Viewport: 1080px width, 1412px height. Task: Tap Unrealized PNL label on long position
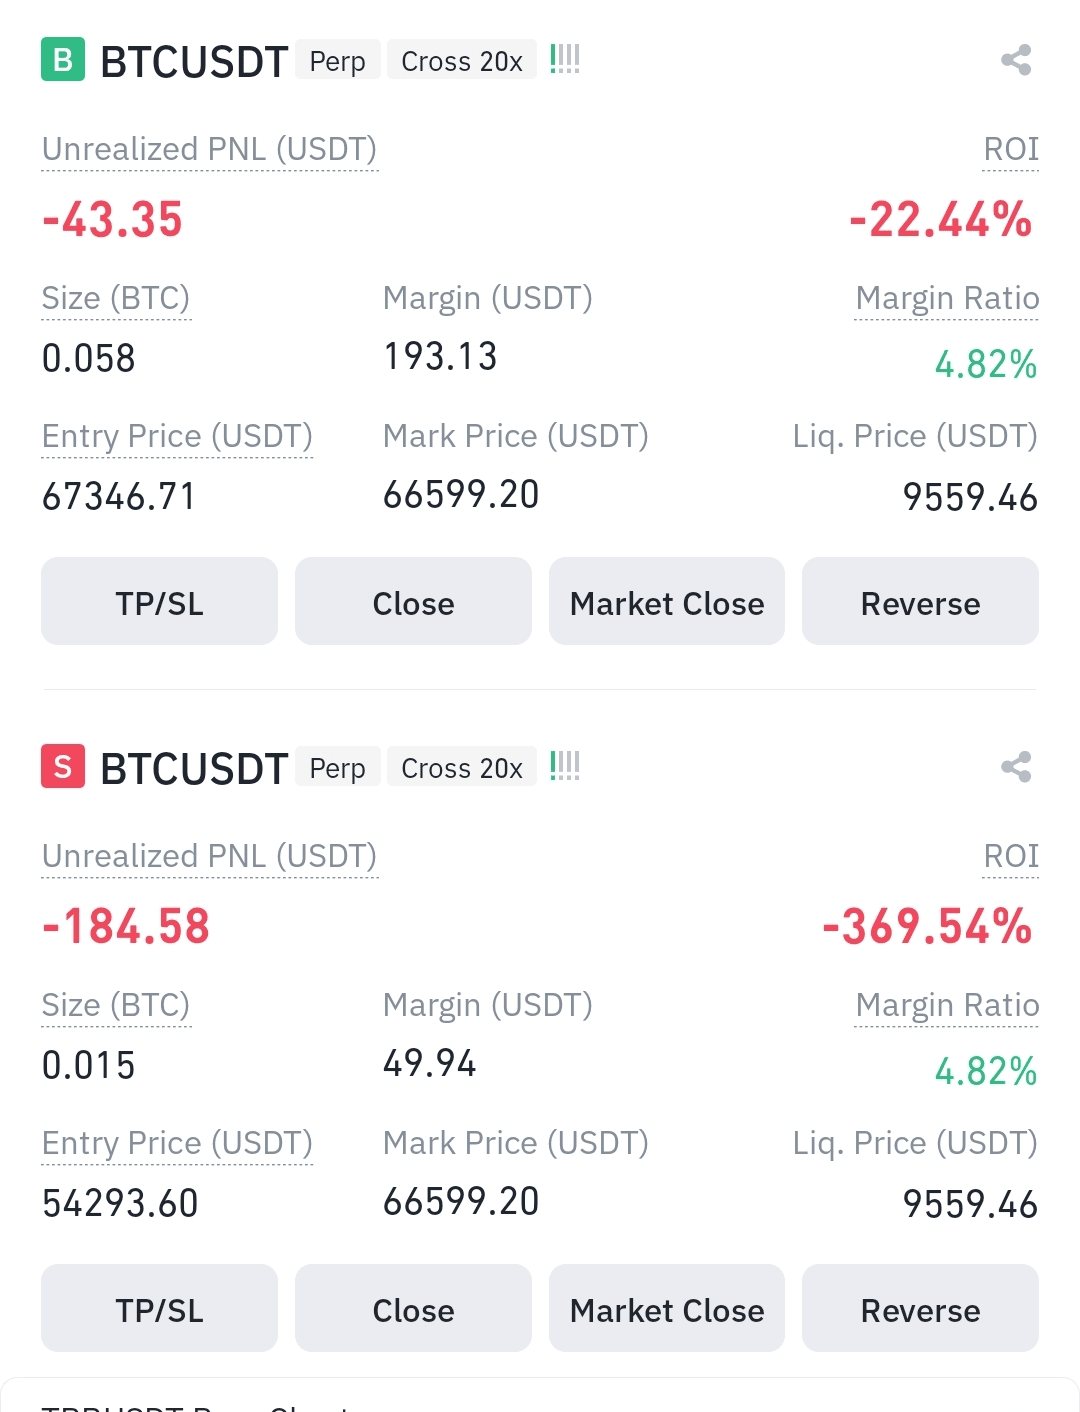(x=209, y=149)
